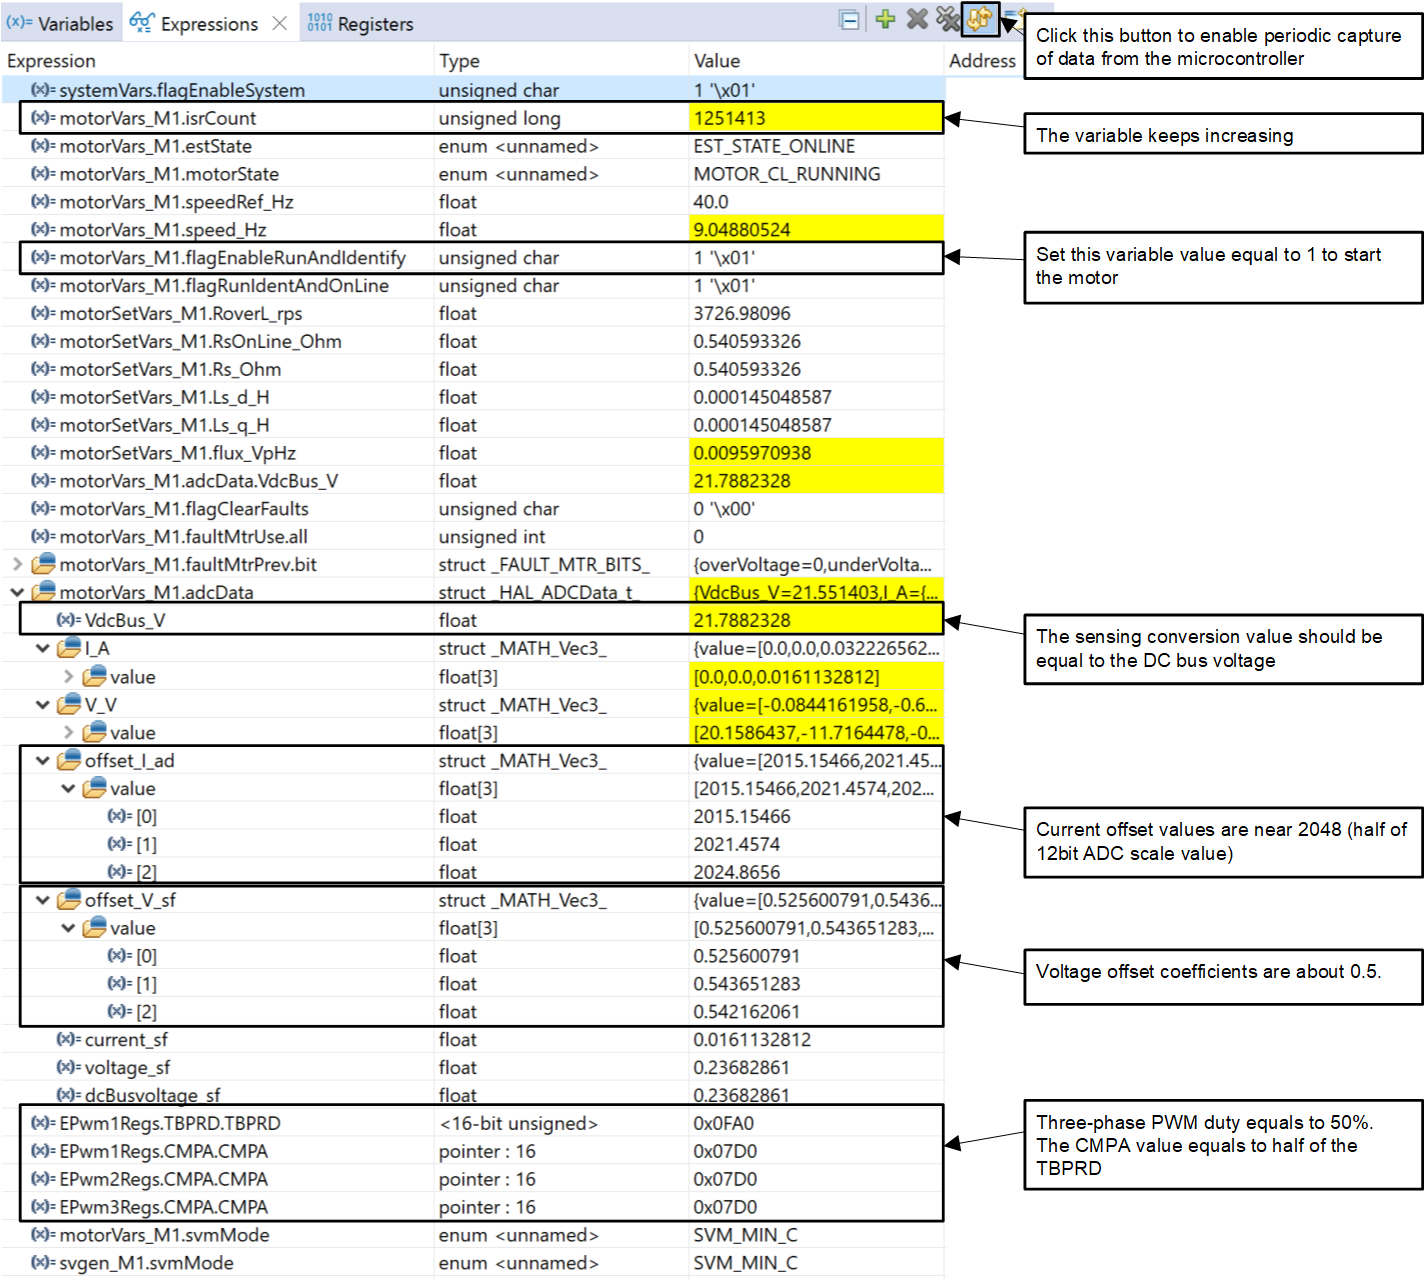Image resolution: width=1425 pixels, height=1281 pixels.
Task: Click the variable icon beside motorSetVars_M1.flux_VpHz
Action: (43, 453)
